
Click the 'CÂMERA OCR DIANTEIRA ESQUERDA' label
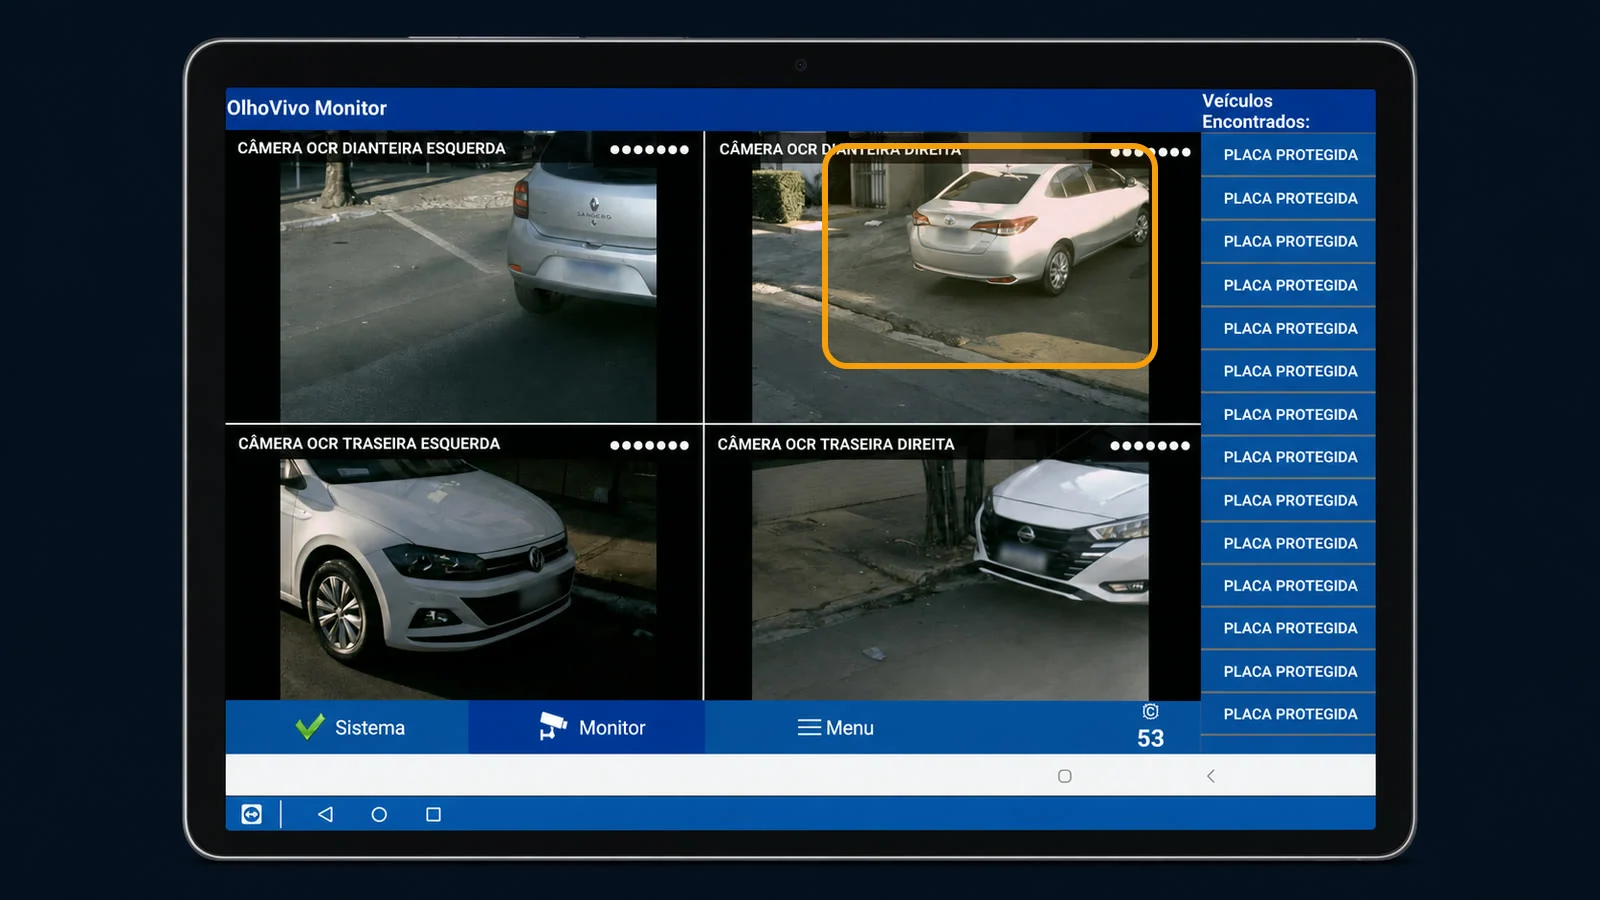(x=371, y=148)
